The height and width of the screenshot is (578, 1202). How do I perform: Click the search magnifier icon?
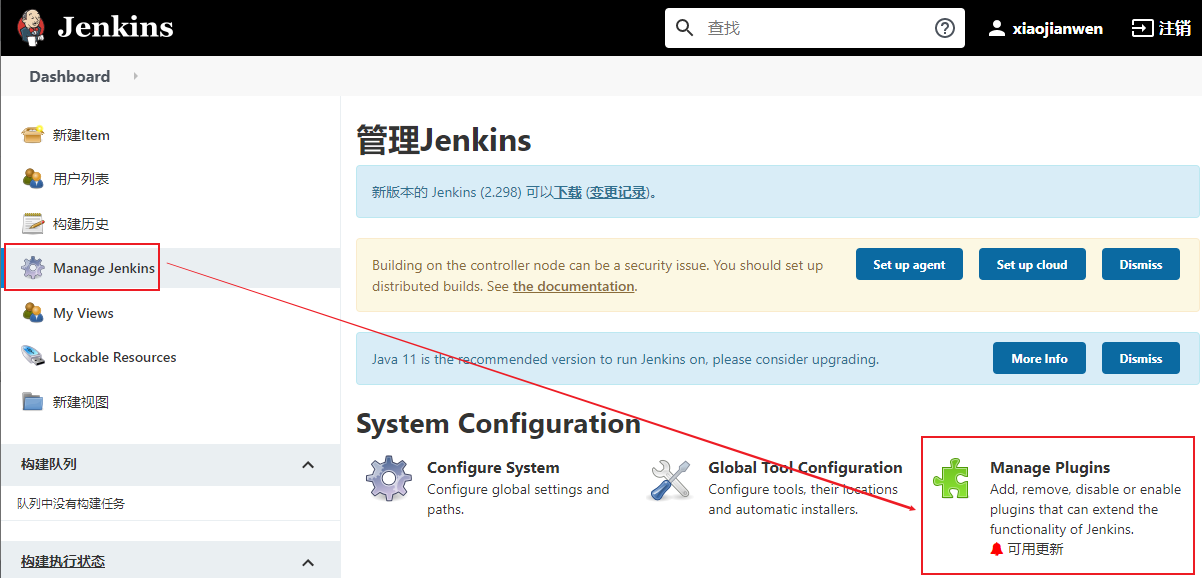tap(685, 28)
